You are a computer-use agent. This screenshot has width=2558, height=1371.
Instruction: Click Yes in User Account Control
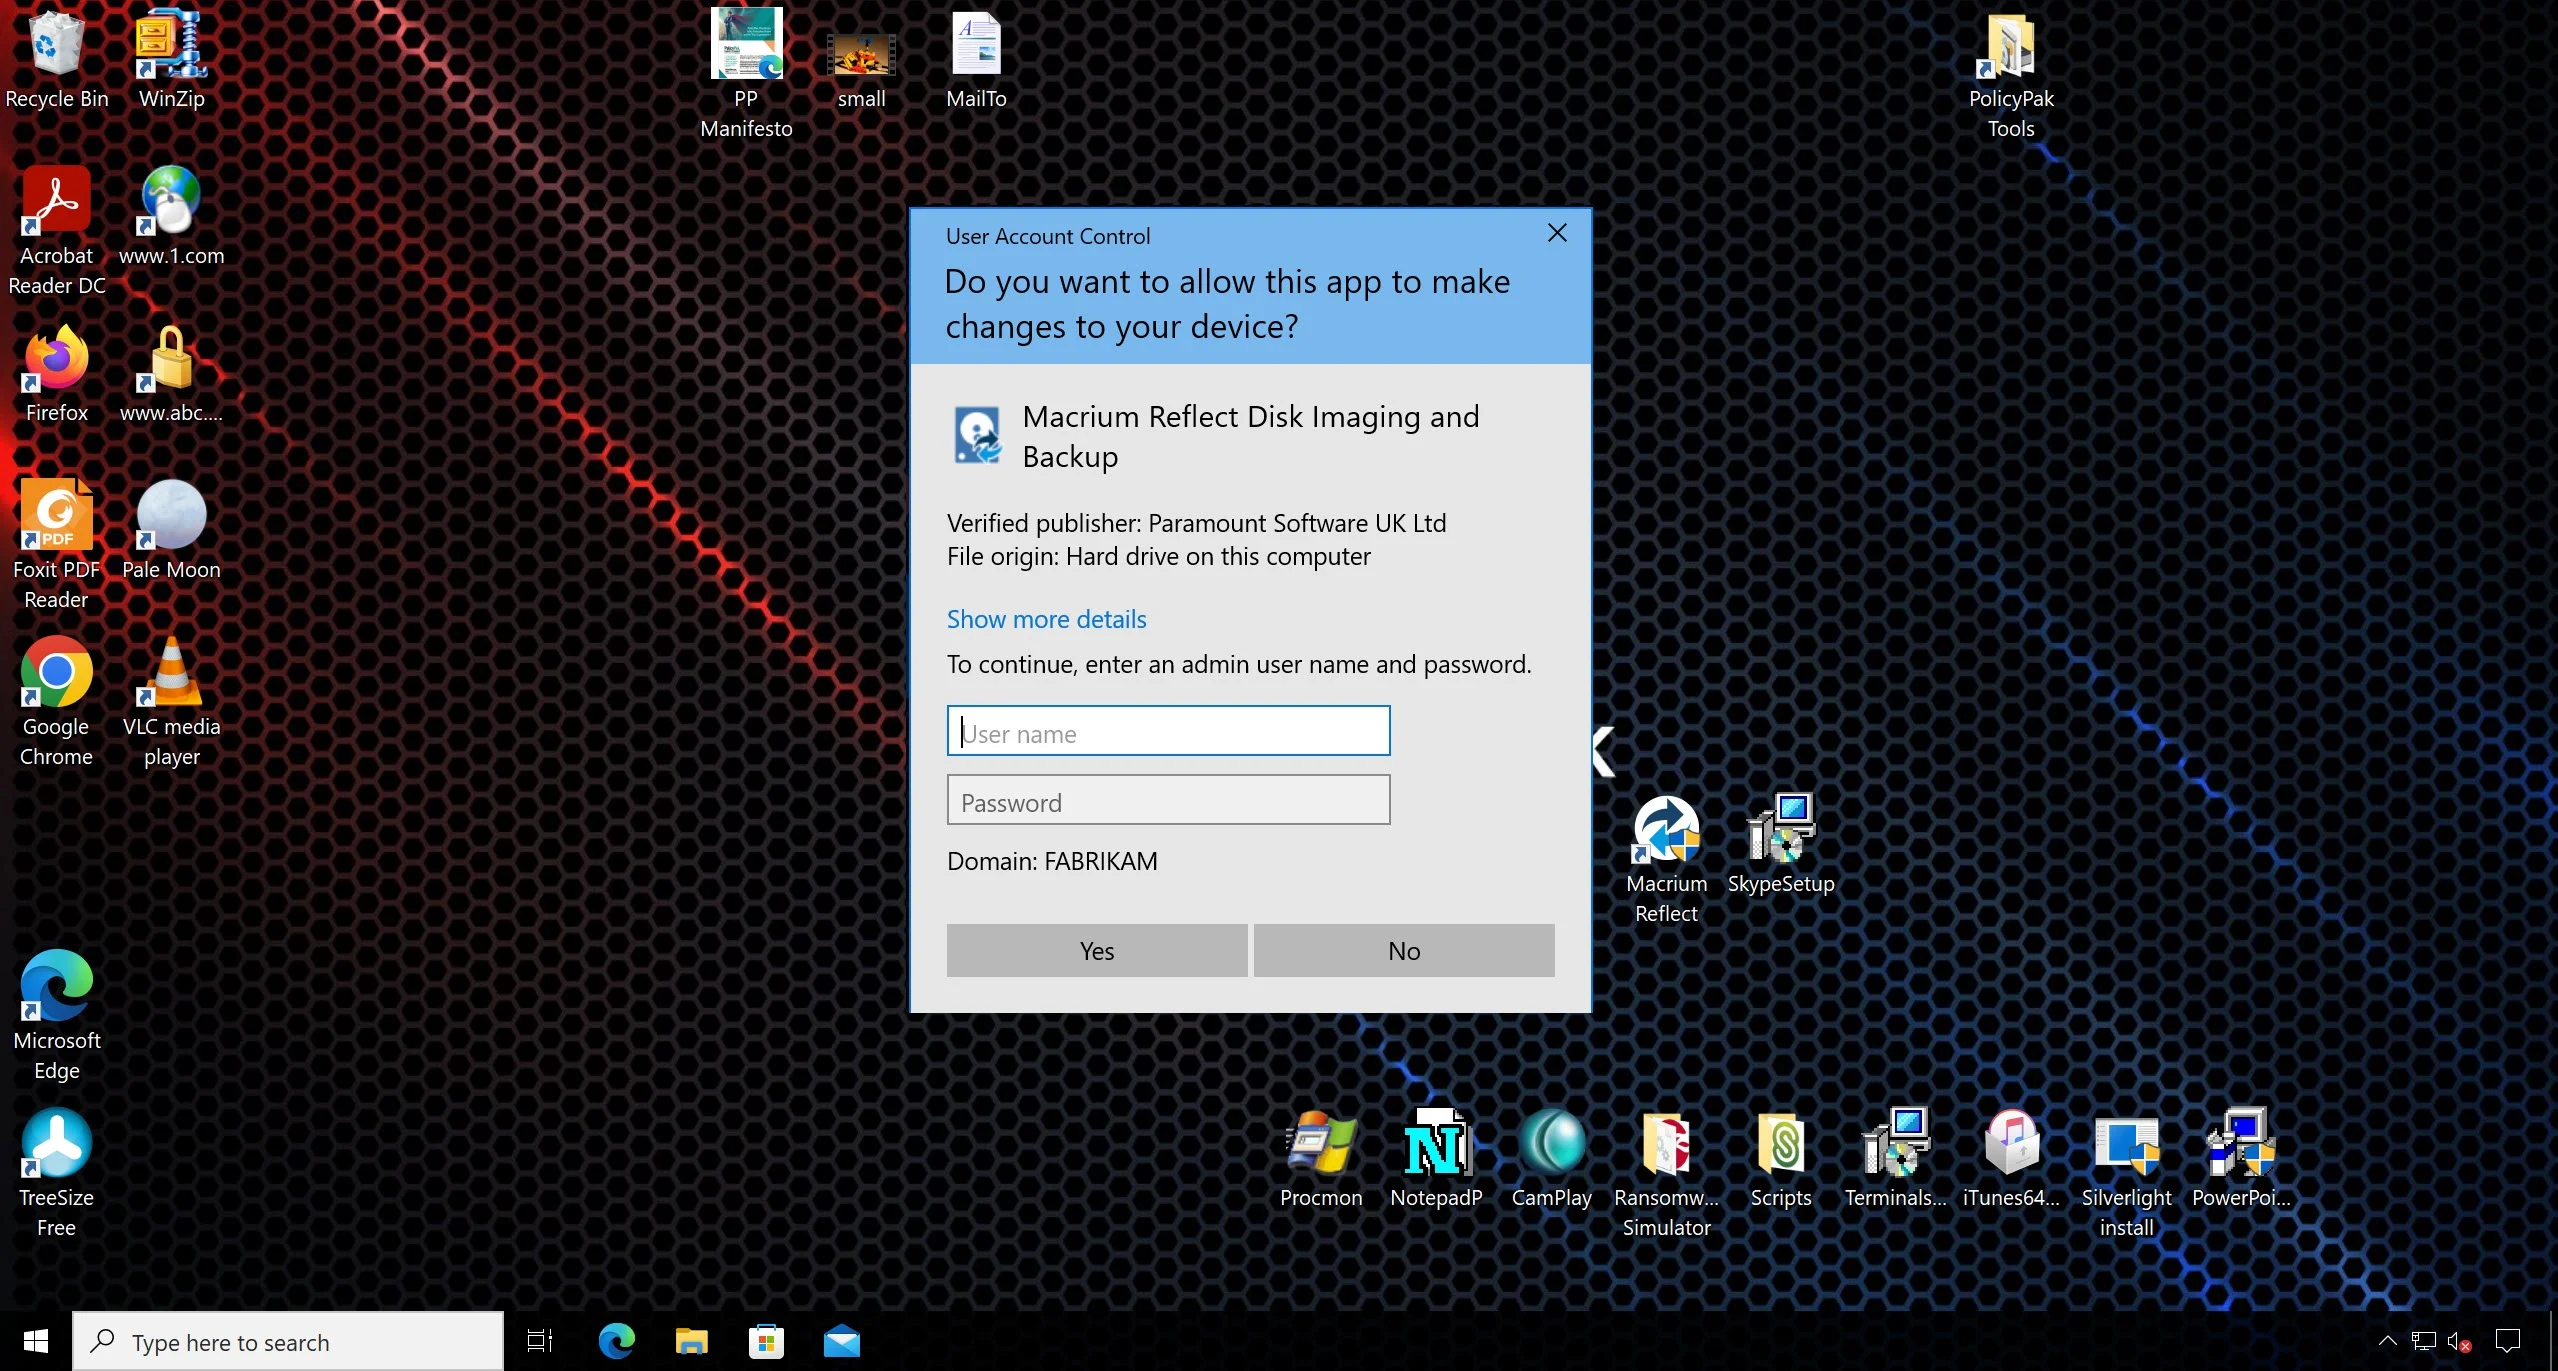1097,950
